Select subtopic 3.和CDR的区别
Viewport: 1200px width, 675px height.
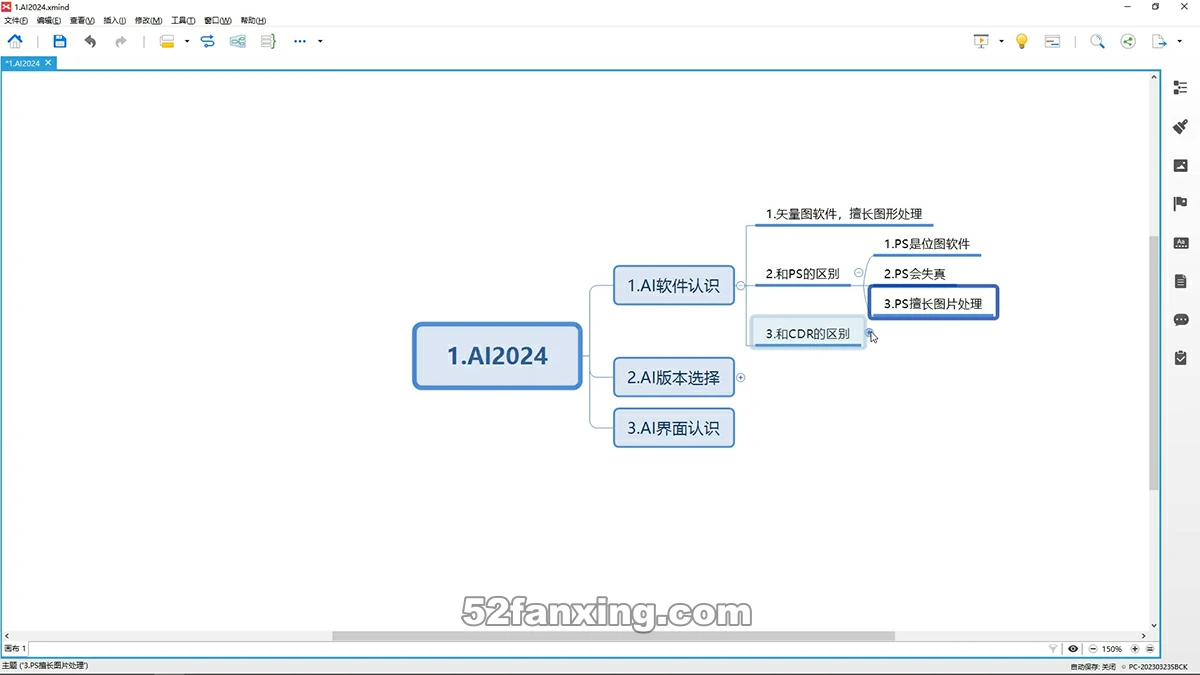[x=808, y=334]
